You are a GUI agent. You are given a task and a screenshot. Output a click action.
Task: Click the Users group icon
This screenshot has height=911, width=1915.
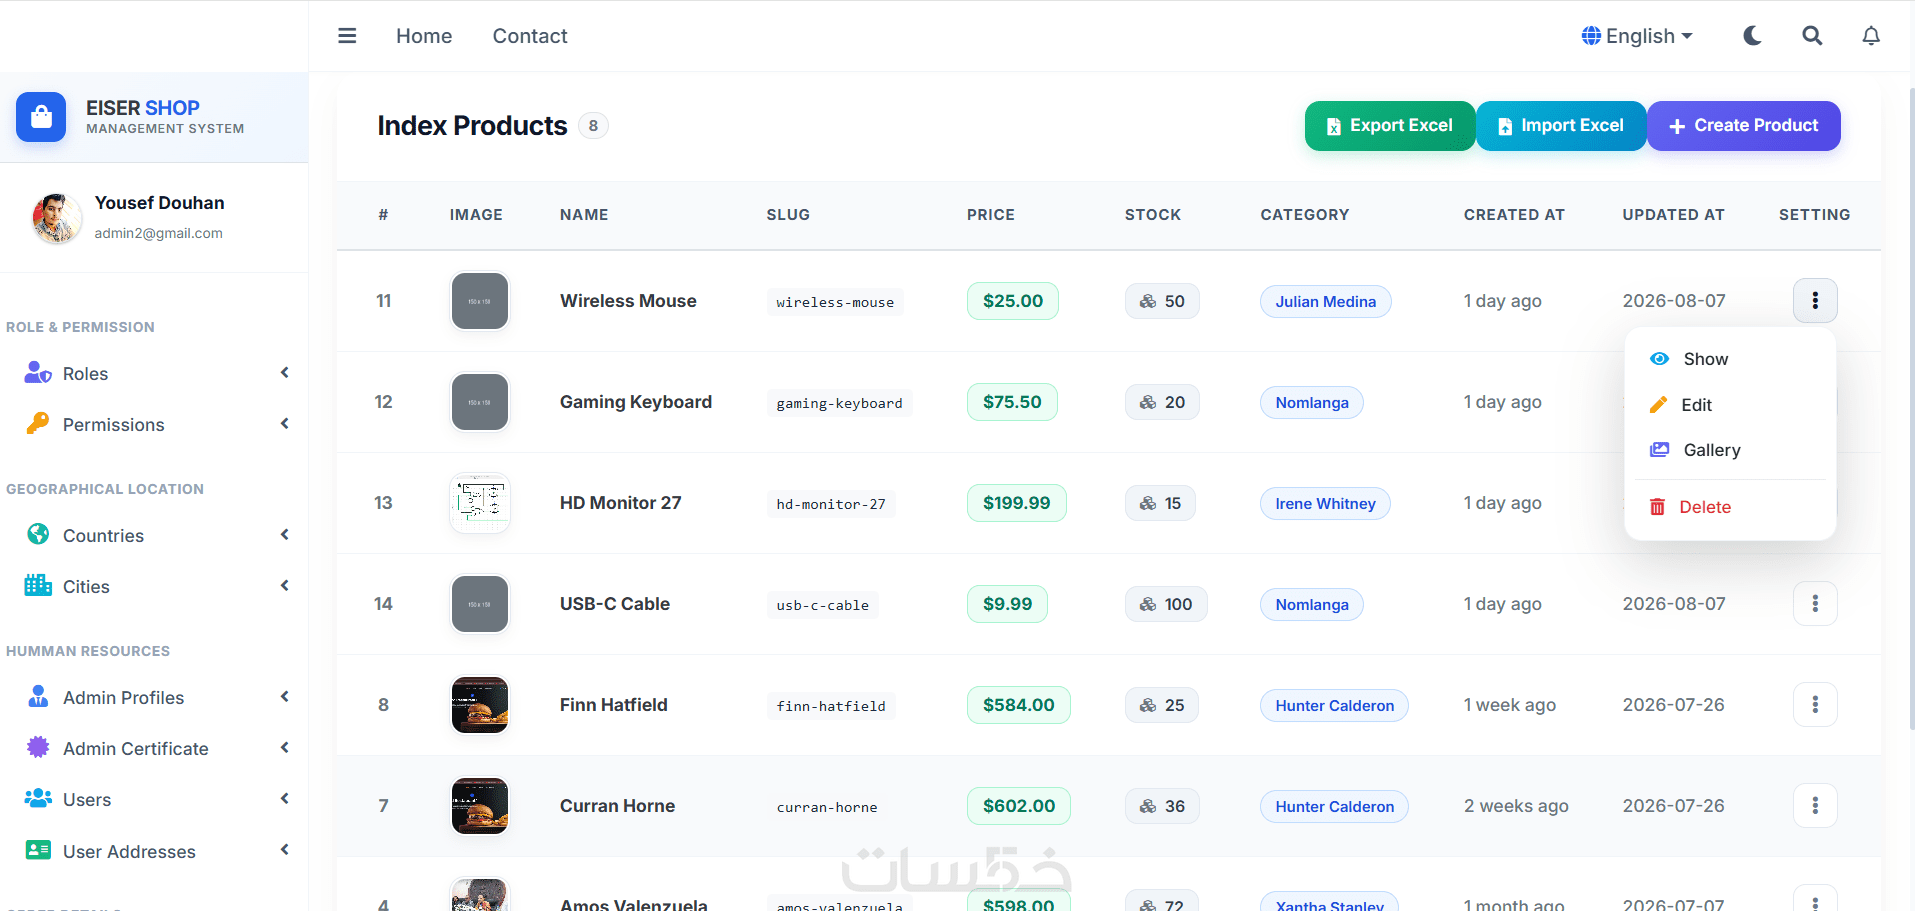pos(38,799)
